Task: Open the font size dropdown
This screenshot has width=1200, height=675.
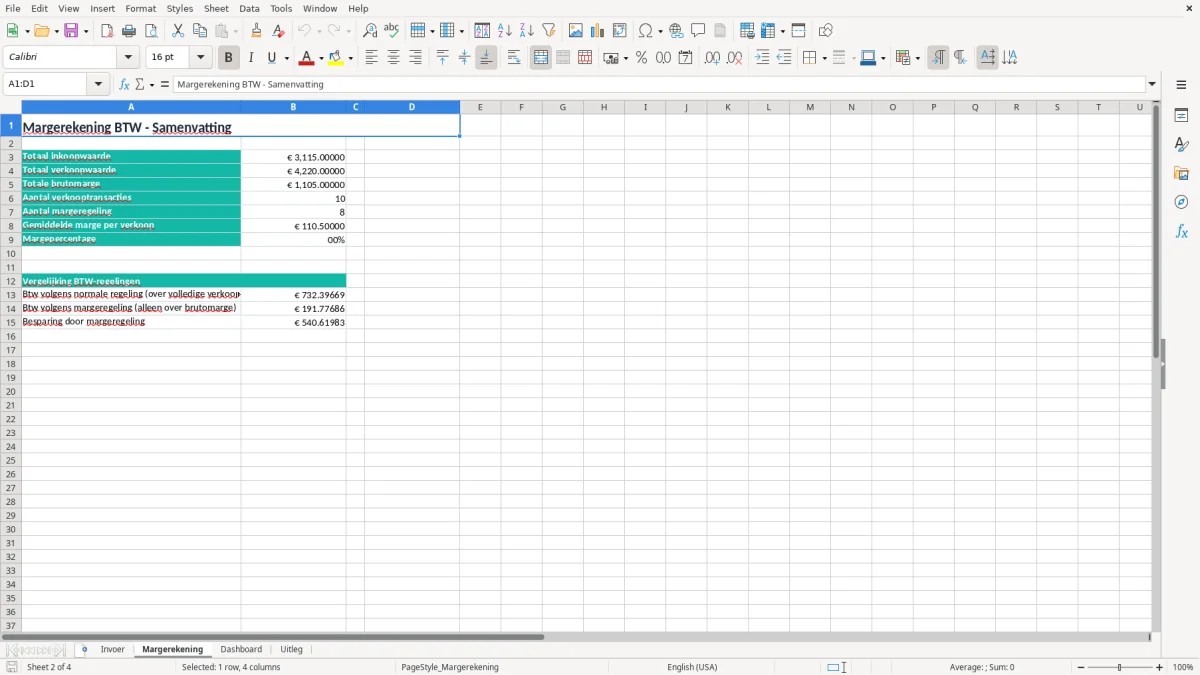Action: point(200,58)
